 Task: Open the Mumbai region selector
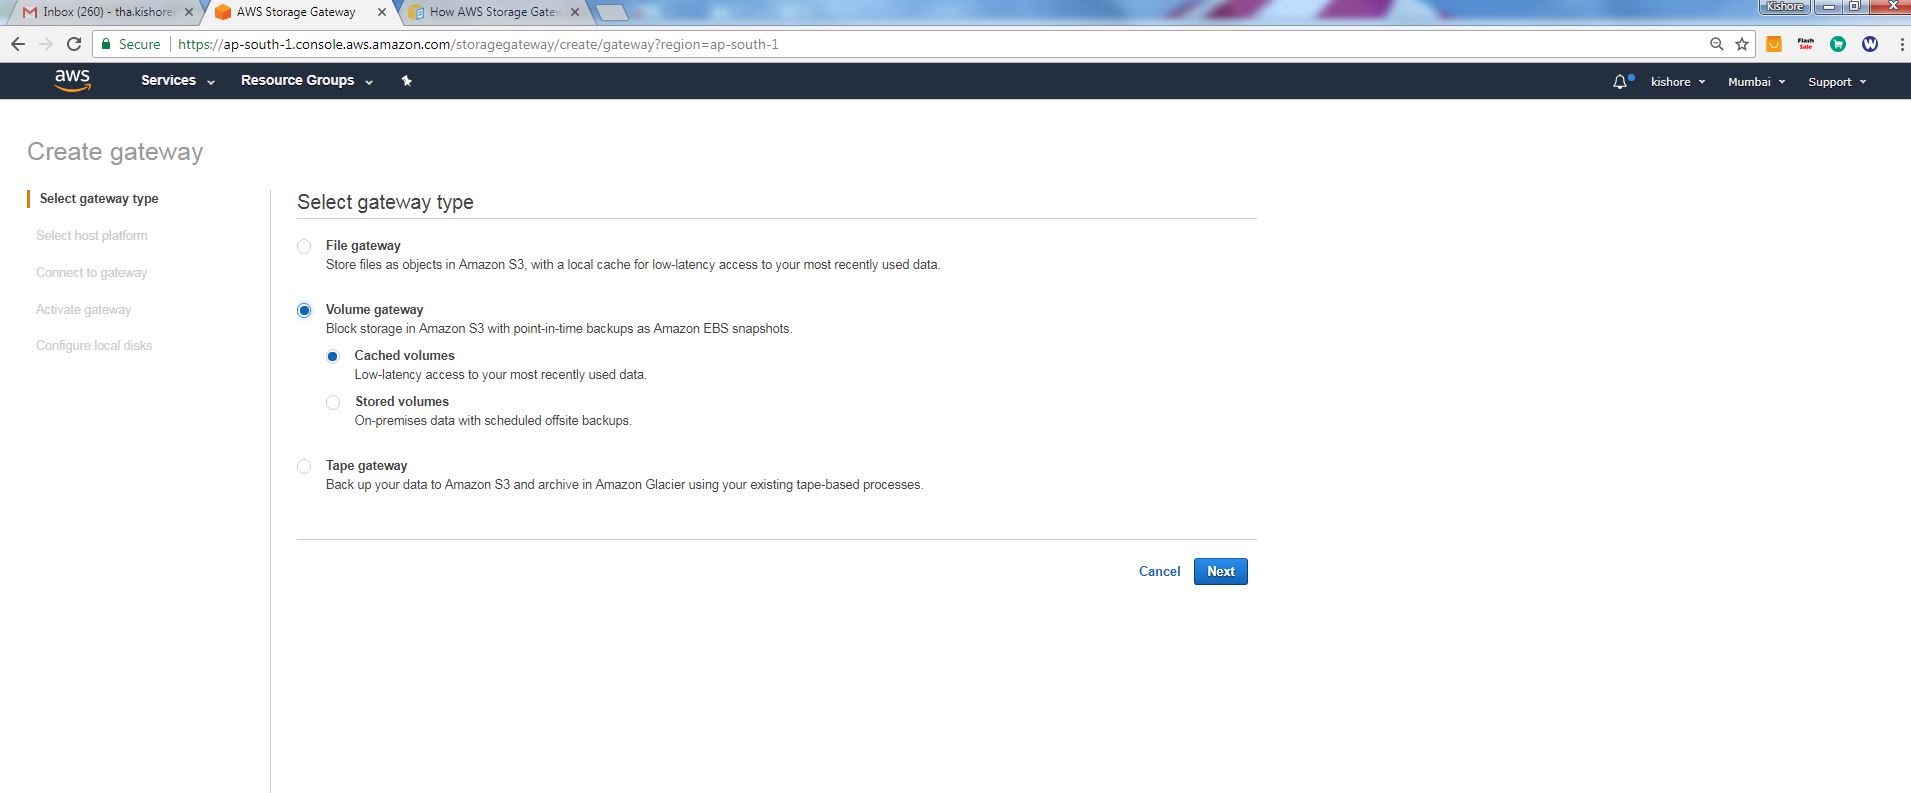click(x=1756, y=82)
